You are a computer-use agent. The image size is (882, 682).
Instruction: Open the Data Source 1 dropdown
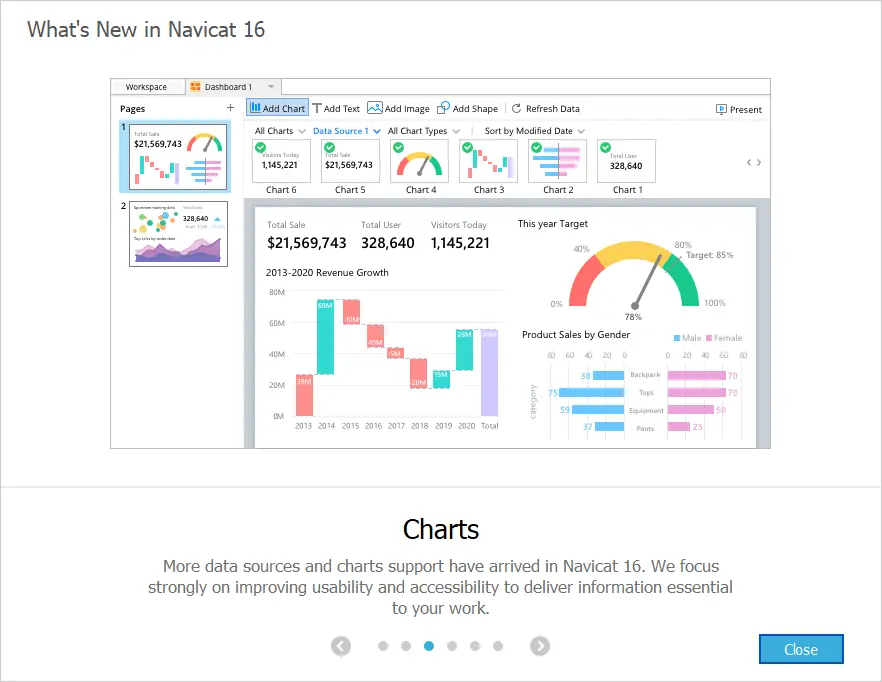(346, 131)
